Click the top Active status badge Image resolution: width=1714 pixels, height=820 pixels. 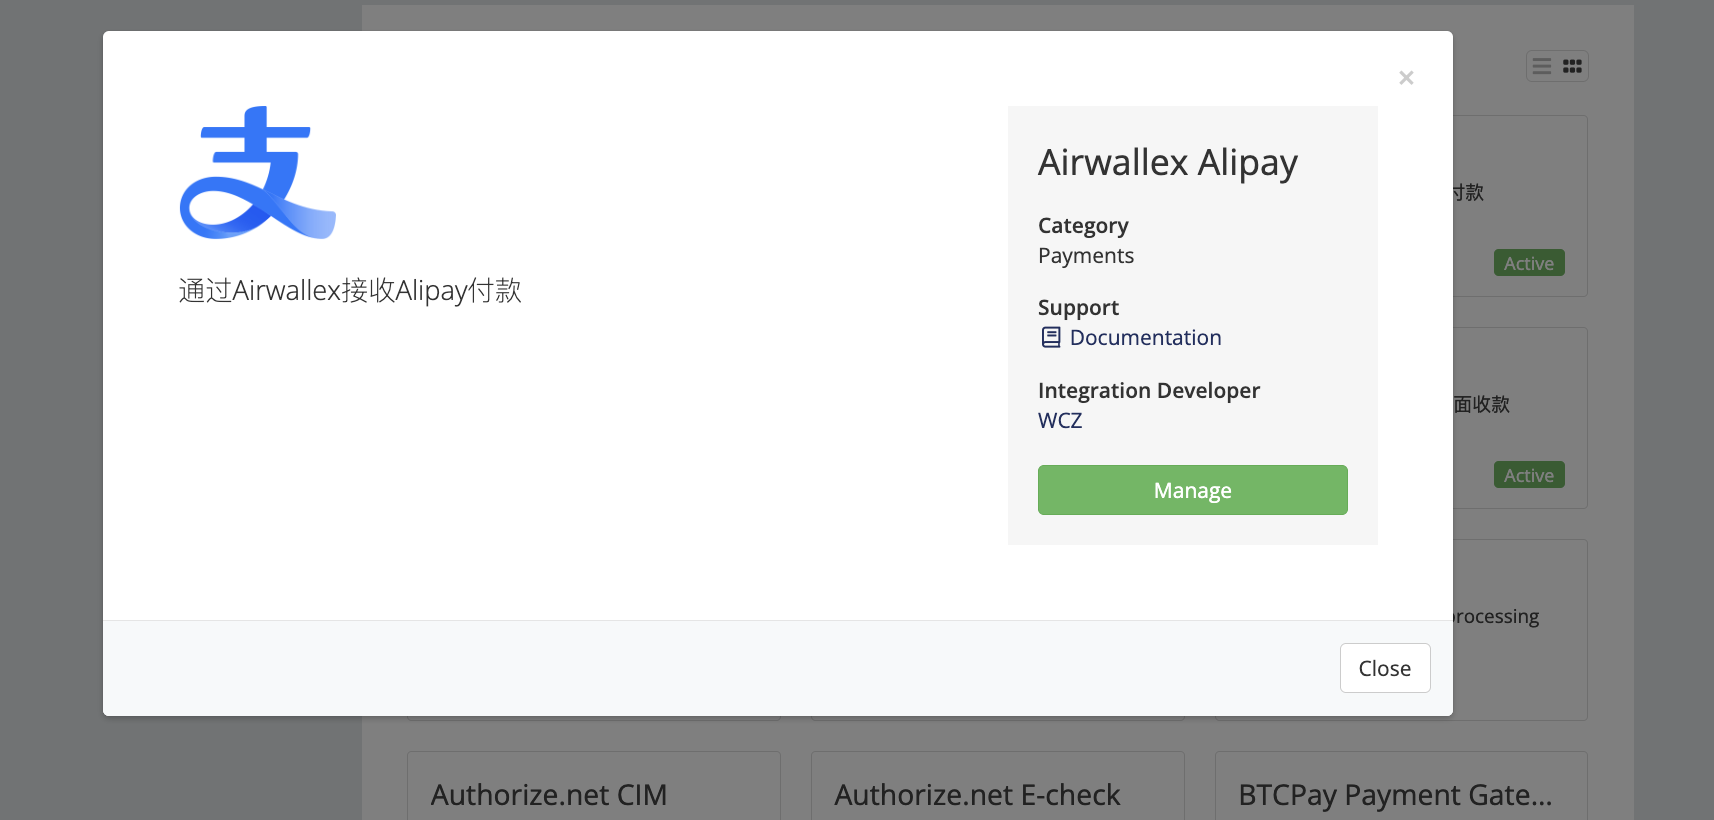click(1528, 263)
